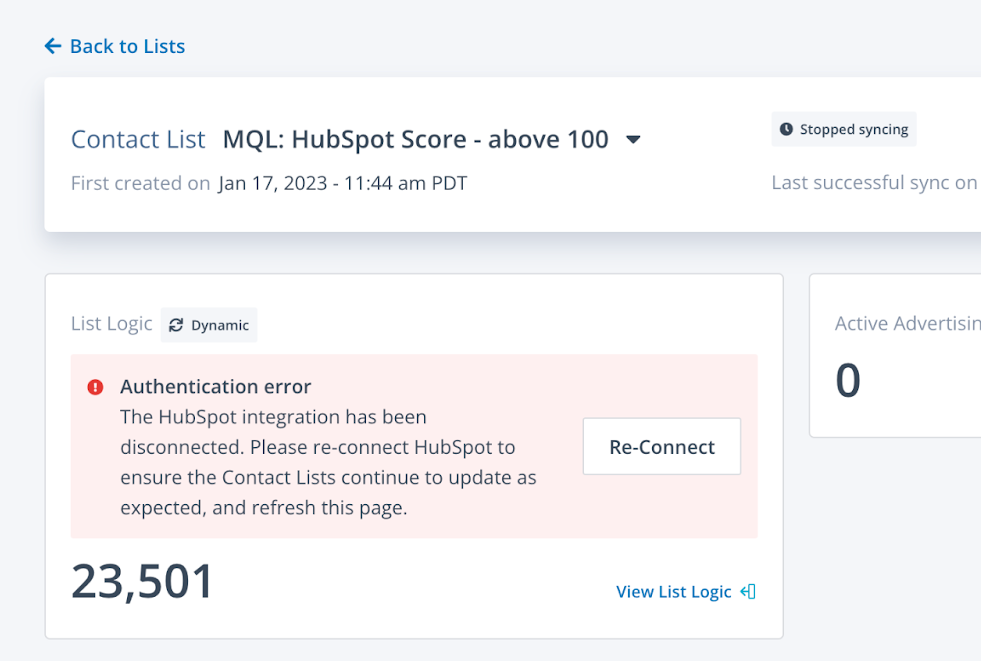Viewport: 981px width, 661px height.
Task: Click the Dynamic badge label text
Action: pos(220,325)
